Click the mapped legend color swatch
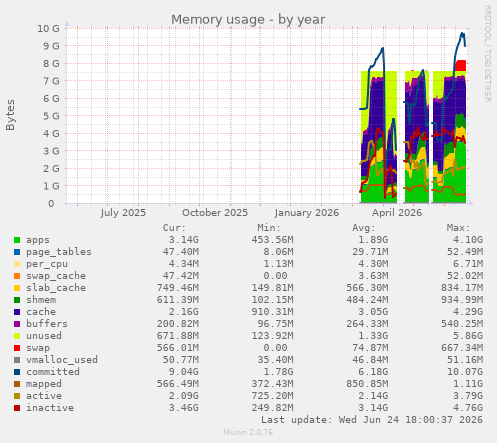The height and width of the screenshot is (443, 497). pyautogui.click(x=17, y=384)
